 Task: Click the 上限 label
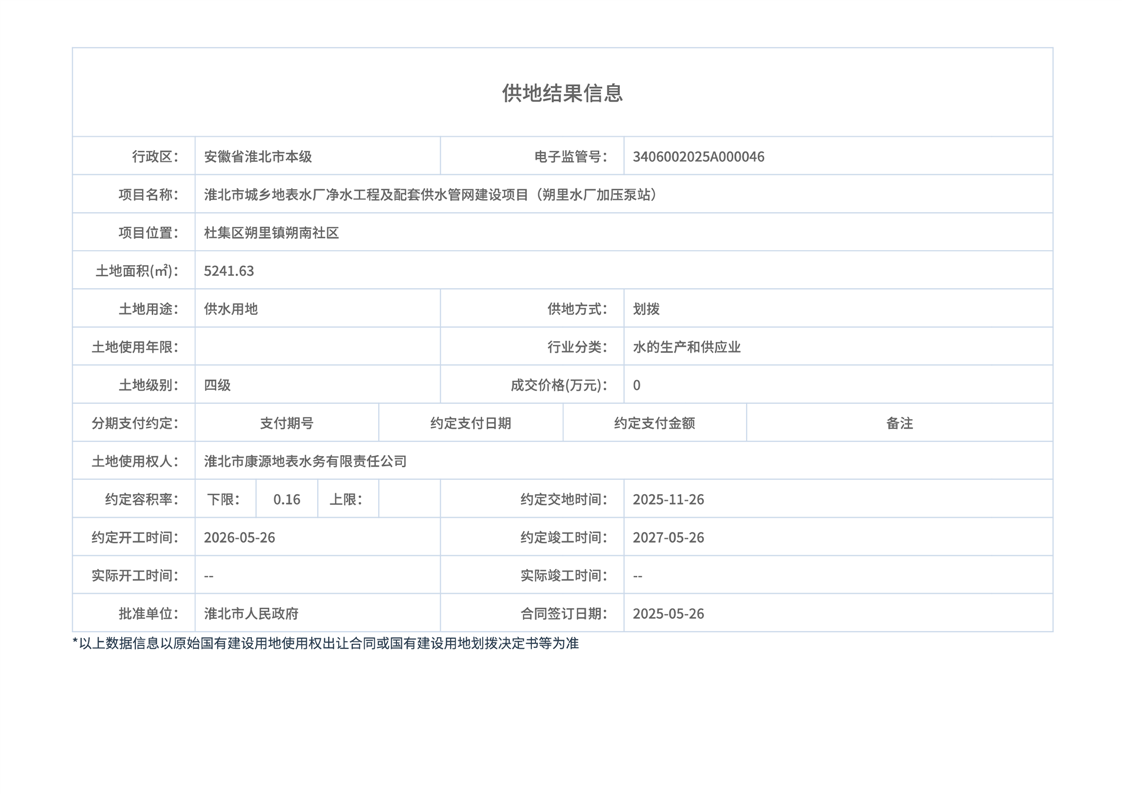pyautogui.click(x=346, y=499)
